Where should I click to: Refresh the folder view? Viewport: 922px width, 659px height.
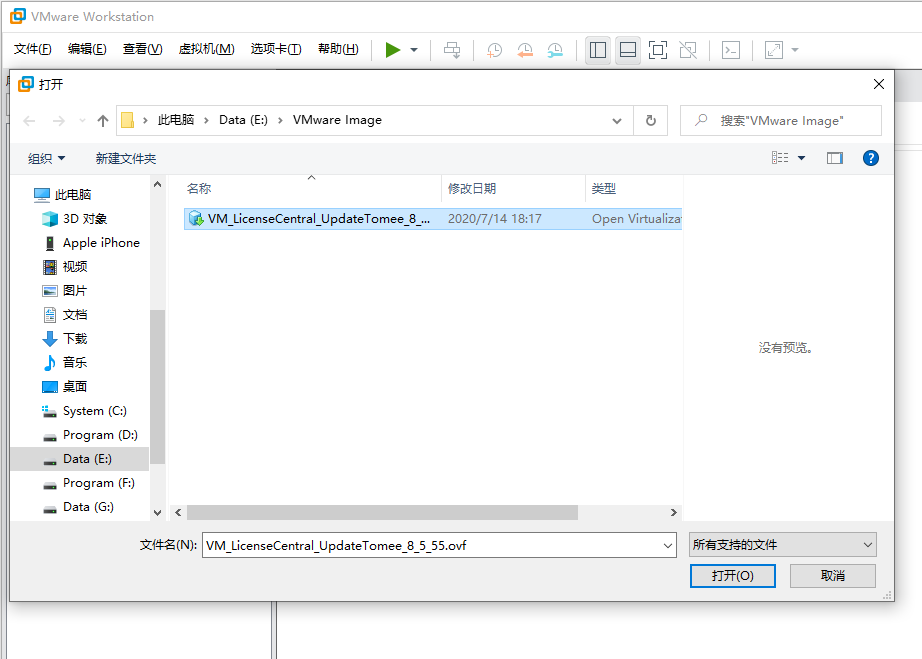(x=650, y=121)
